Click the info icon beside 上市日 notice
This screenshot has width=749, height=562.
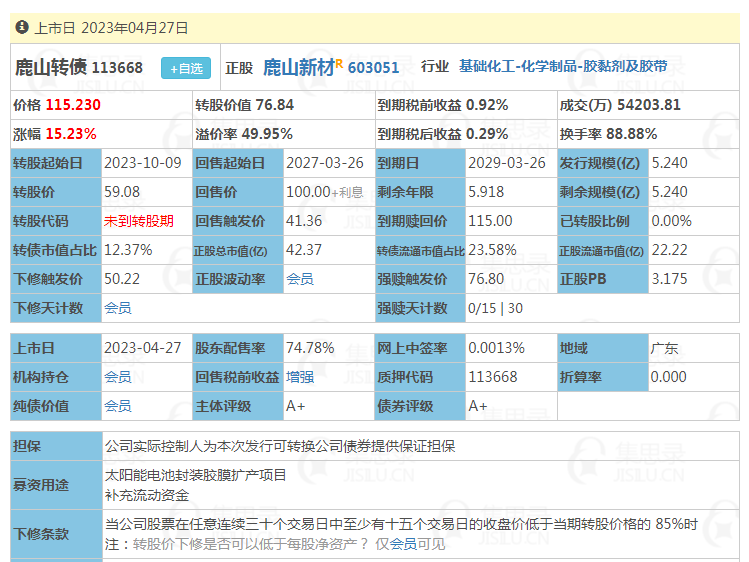pos(22,27)
